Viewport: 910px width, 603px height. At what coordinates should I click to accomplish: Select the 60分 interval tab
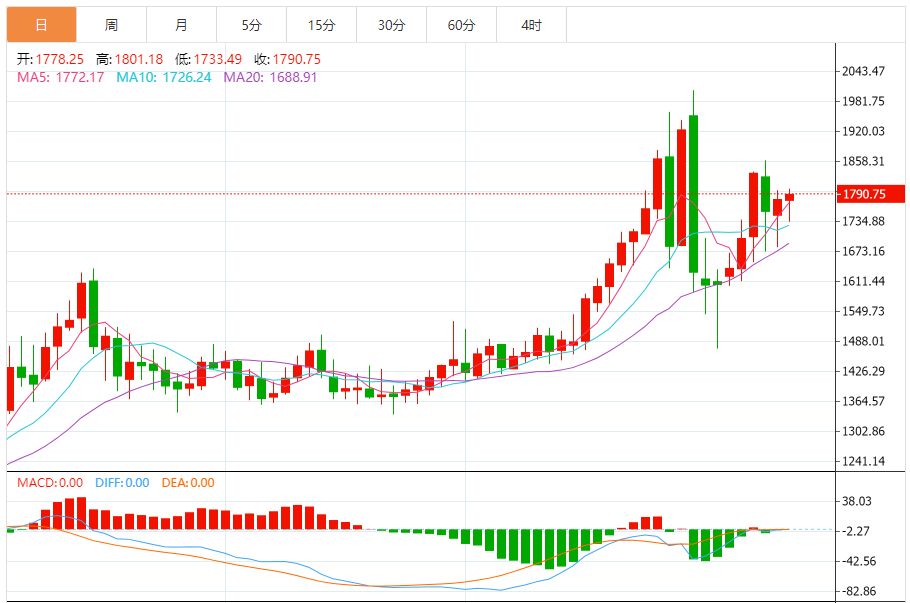click(461, 25)
